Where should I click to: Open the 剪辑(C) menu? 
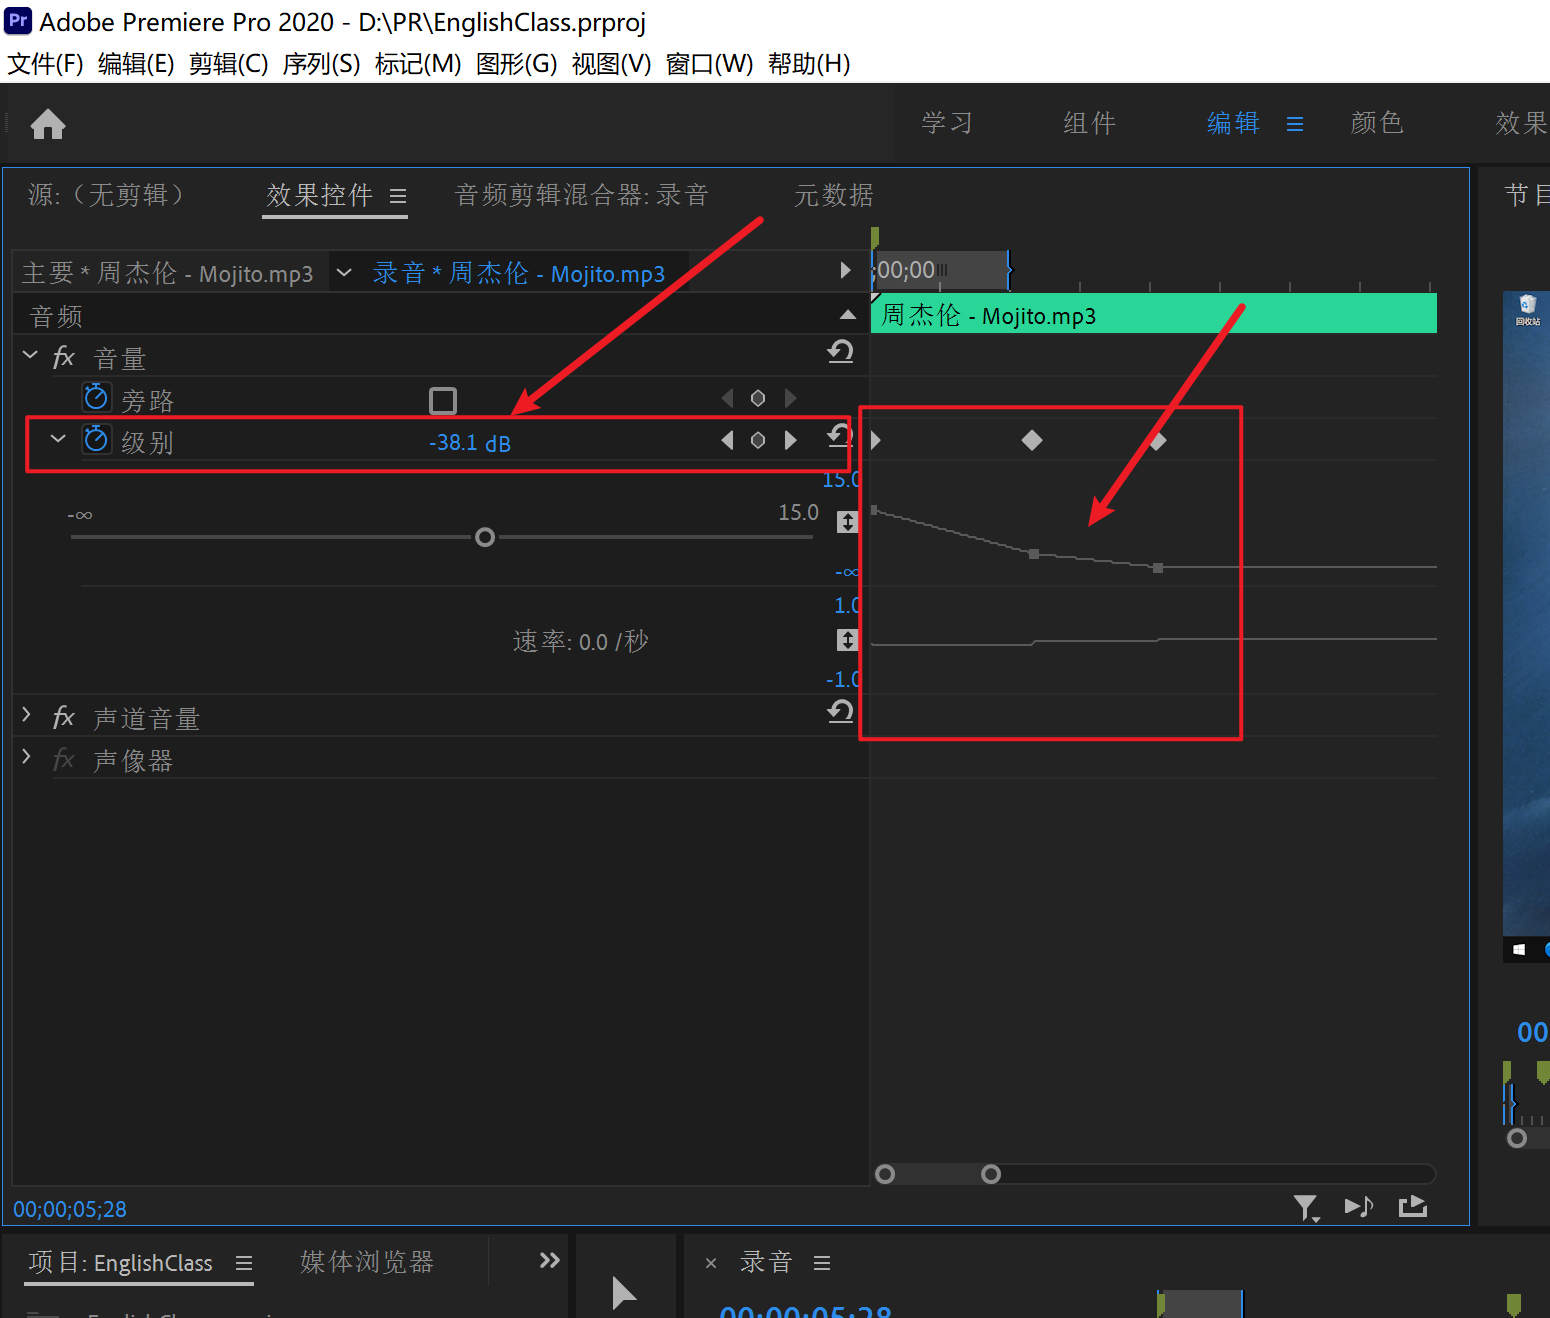[x=228, y=64]
